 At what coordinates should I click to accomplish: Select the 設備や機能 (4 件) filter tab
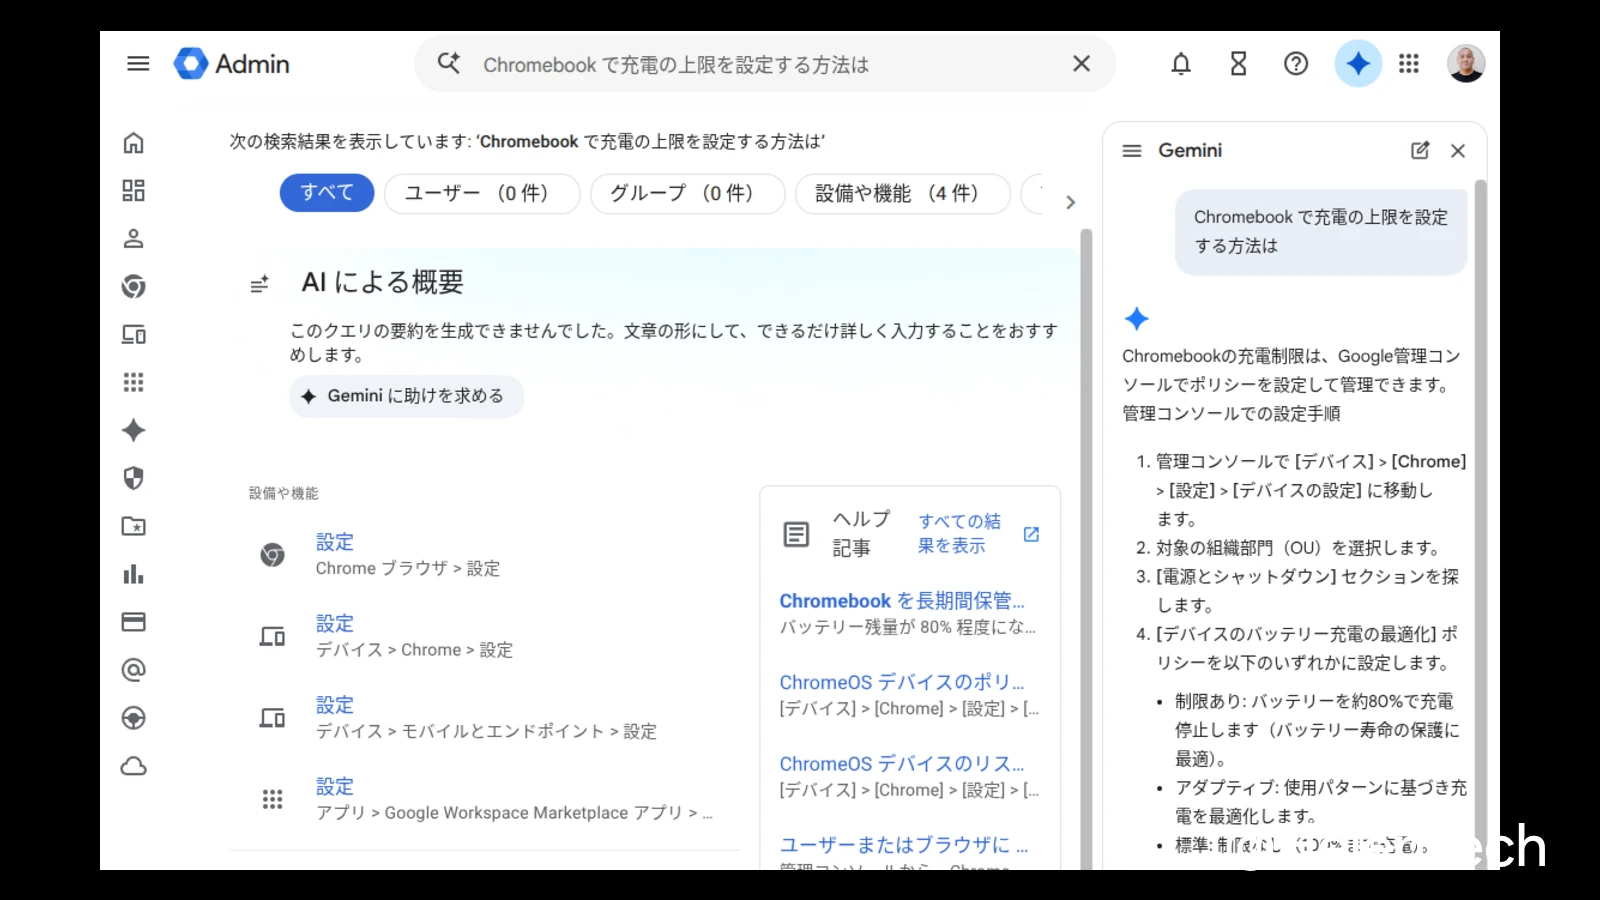[902, 193]
